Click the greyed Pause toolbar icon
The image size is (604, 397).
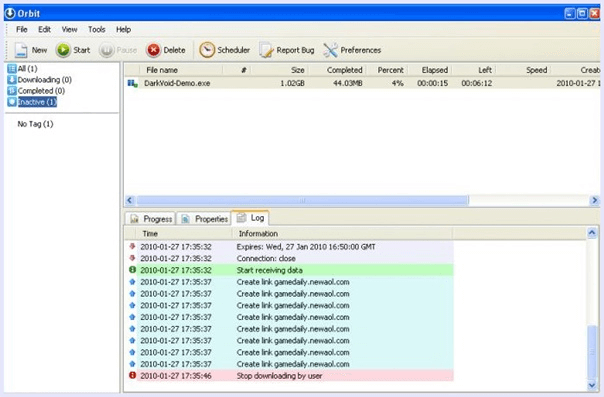click(x=106, y=50)
